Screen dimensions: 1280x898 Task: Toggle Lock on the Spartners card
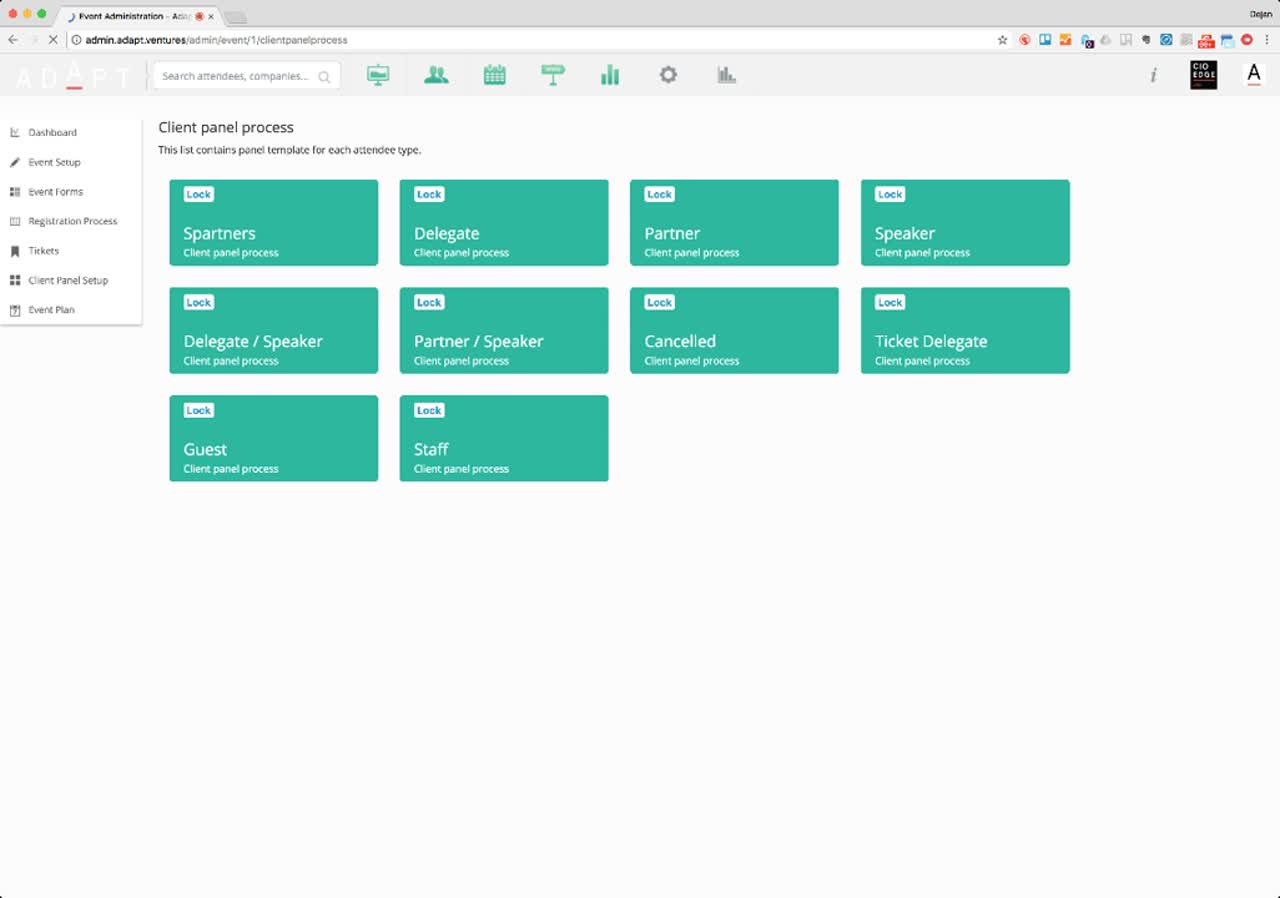tap(199, 194)
